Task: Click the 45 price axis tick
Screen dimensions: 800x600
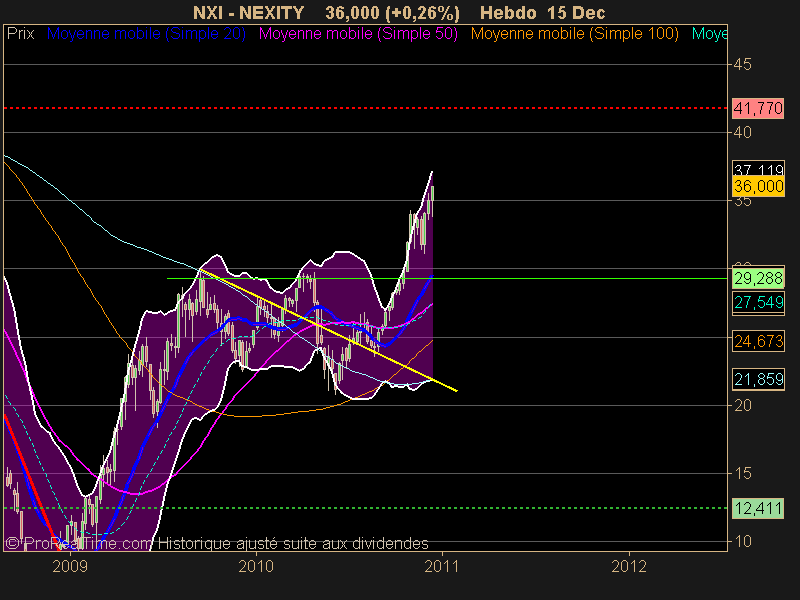Action: (x=742, y=64)
